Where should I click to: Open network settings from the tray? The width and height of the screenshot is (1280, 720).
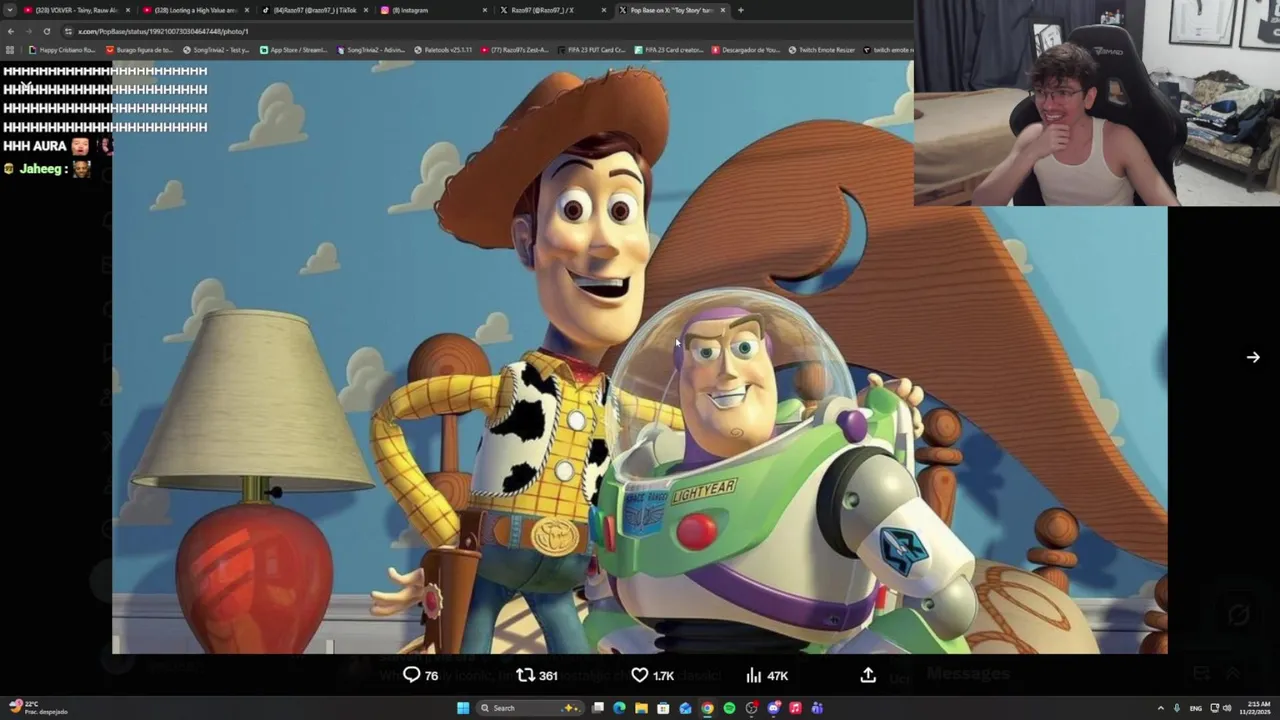click(x=1214, y=708)
